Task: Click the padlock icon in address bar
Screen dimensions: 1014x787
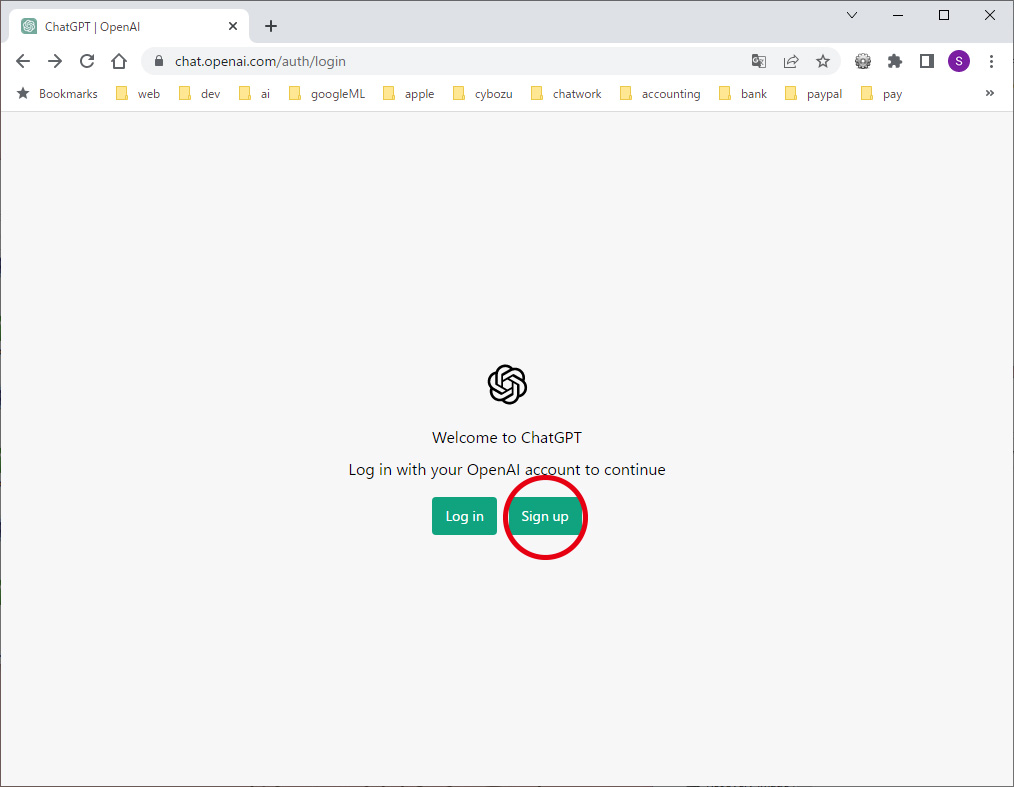Action: tap(157, 61)
